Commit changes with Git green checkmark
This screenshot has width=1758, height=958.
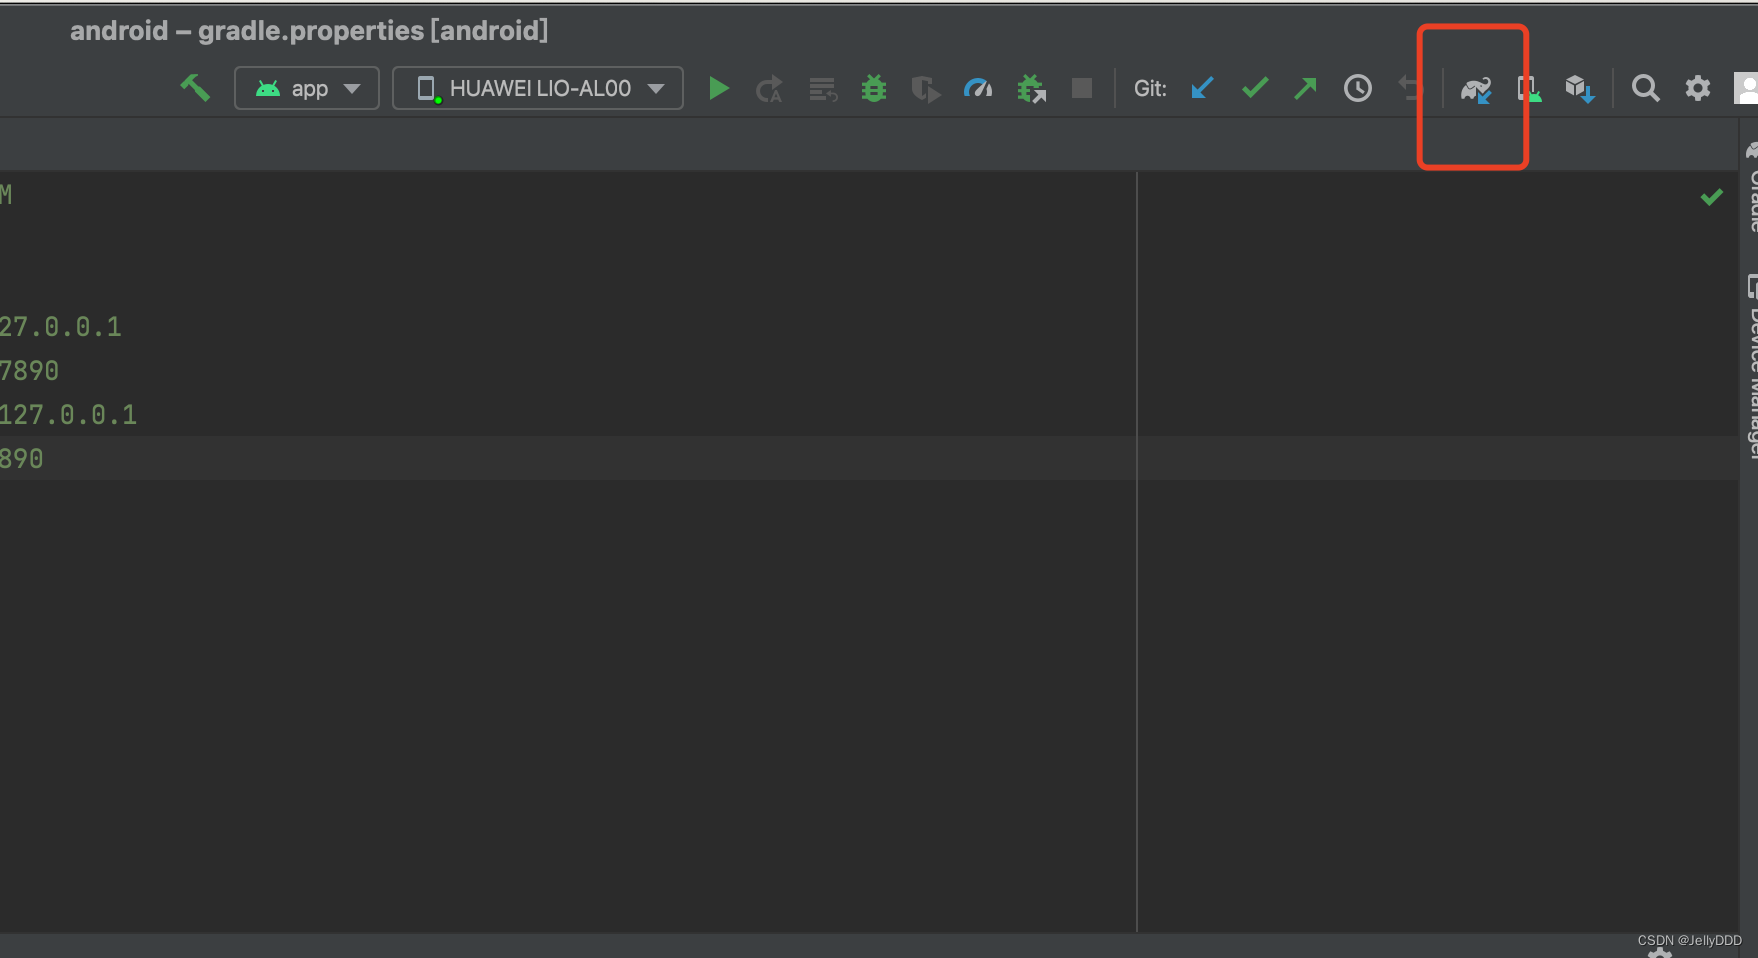[1255, 88]
